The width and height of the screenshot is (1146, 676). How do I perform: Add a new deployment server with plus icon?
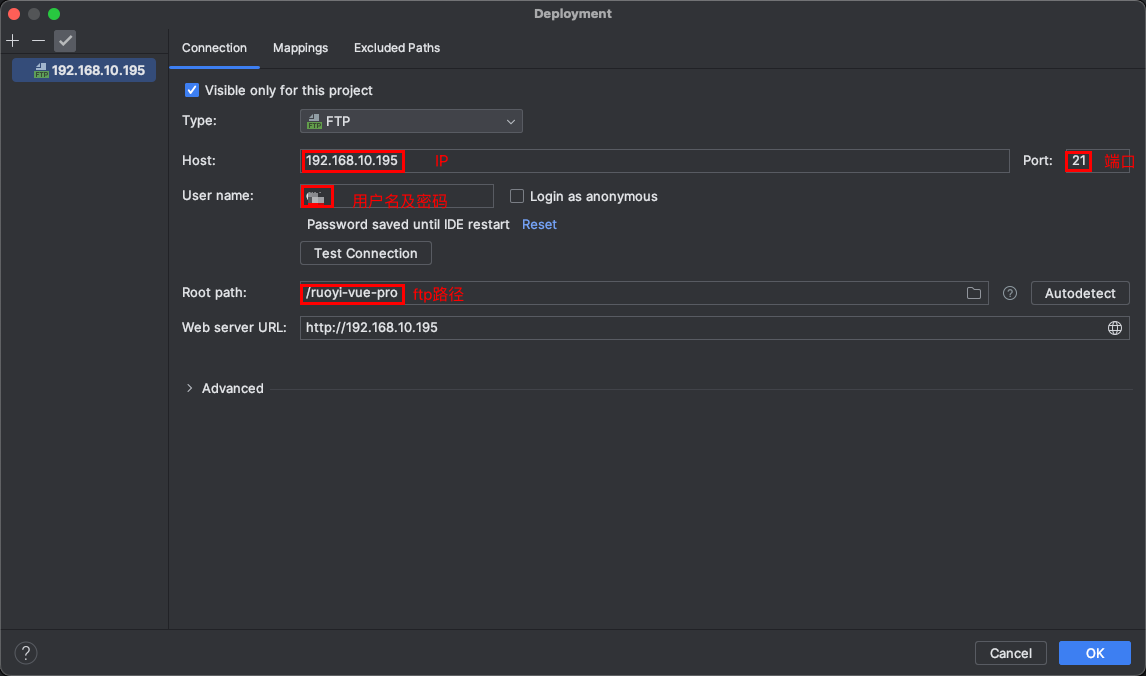[x=12, y=41]
